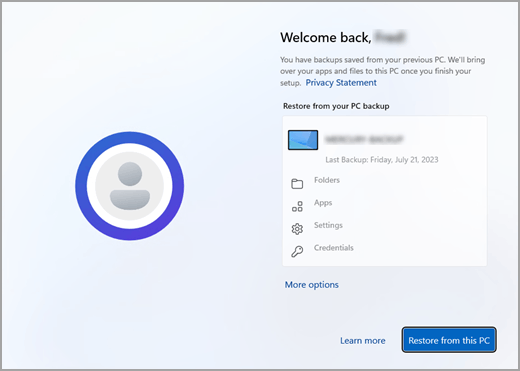
Task: Click the backup description paragraph text
Action: click(382, 71)
